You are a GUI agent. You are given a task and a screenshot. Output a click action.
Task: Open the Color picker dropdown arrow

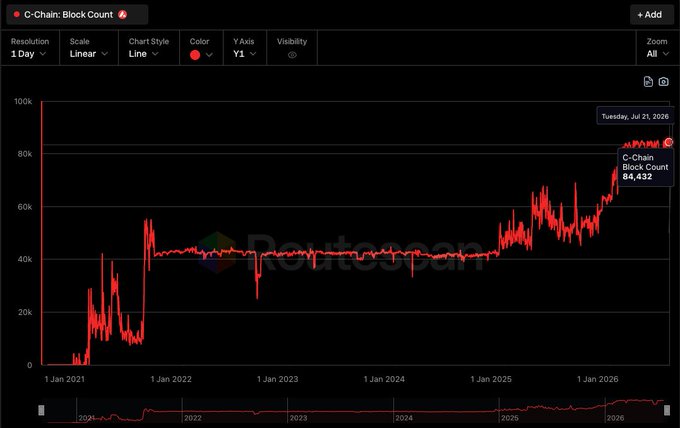[209, 55]
